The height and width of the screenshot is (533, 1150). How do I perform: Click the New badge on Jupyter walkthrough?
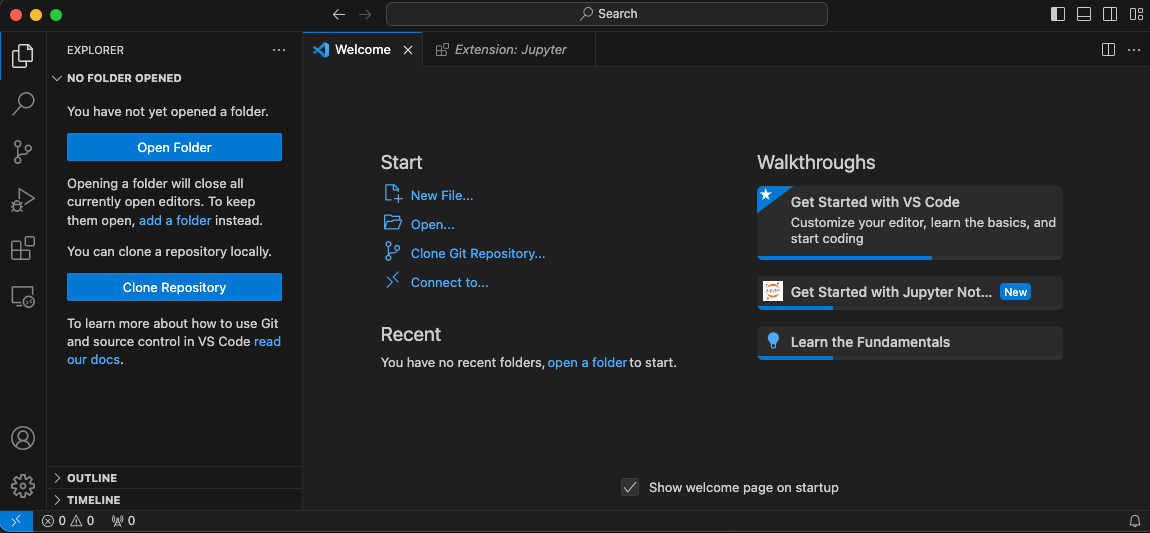[1016, 292]
